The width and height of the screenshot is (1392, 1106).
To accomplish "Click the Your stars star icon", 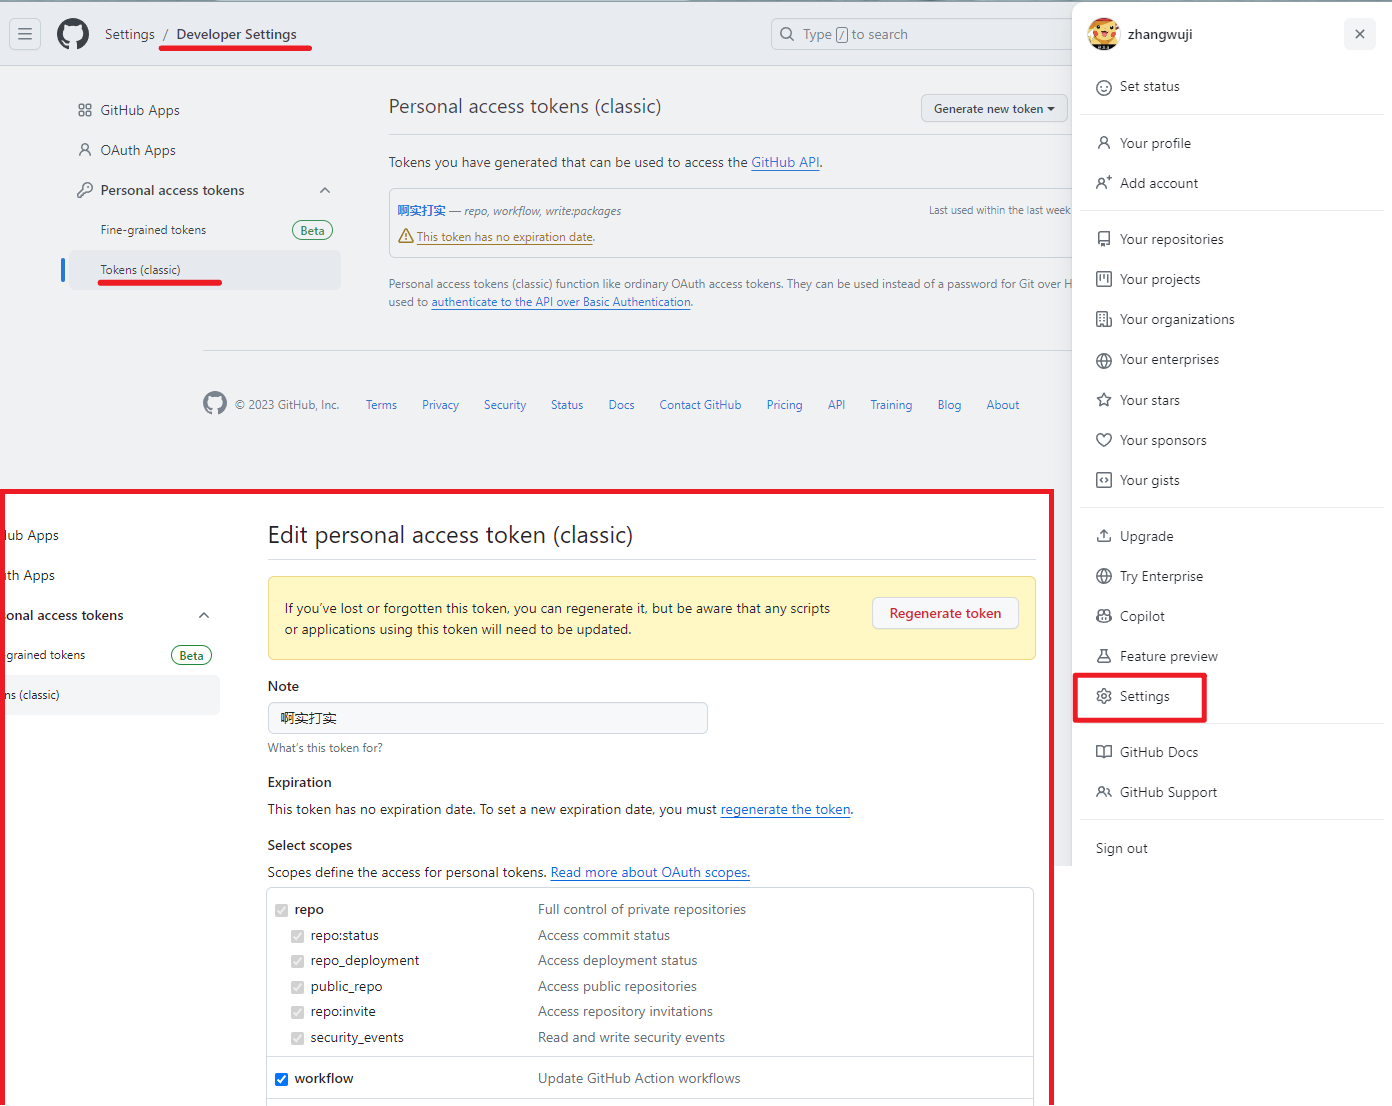I will pos(1104,400).
